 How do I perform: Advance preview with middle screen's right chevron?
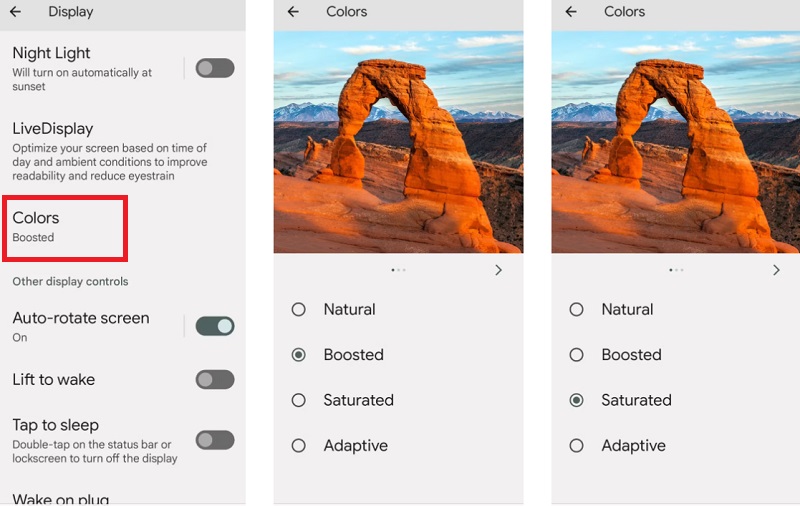pyautogui.click(x=498, y=270)
